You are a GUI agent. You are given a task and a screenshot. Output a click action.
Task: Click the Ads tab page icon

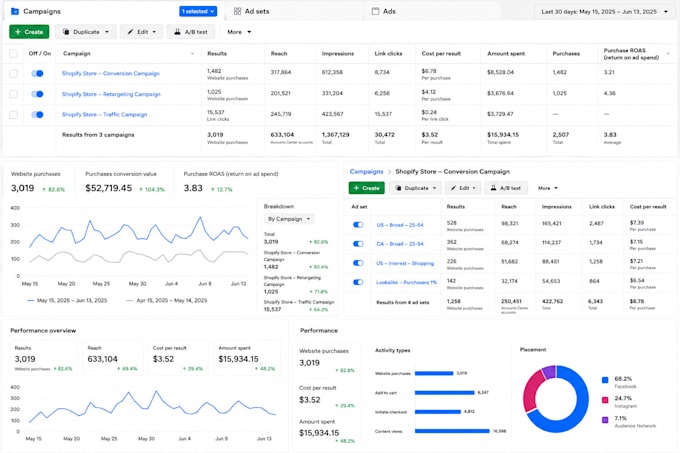(375, 11)
